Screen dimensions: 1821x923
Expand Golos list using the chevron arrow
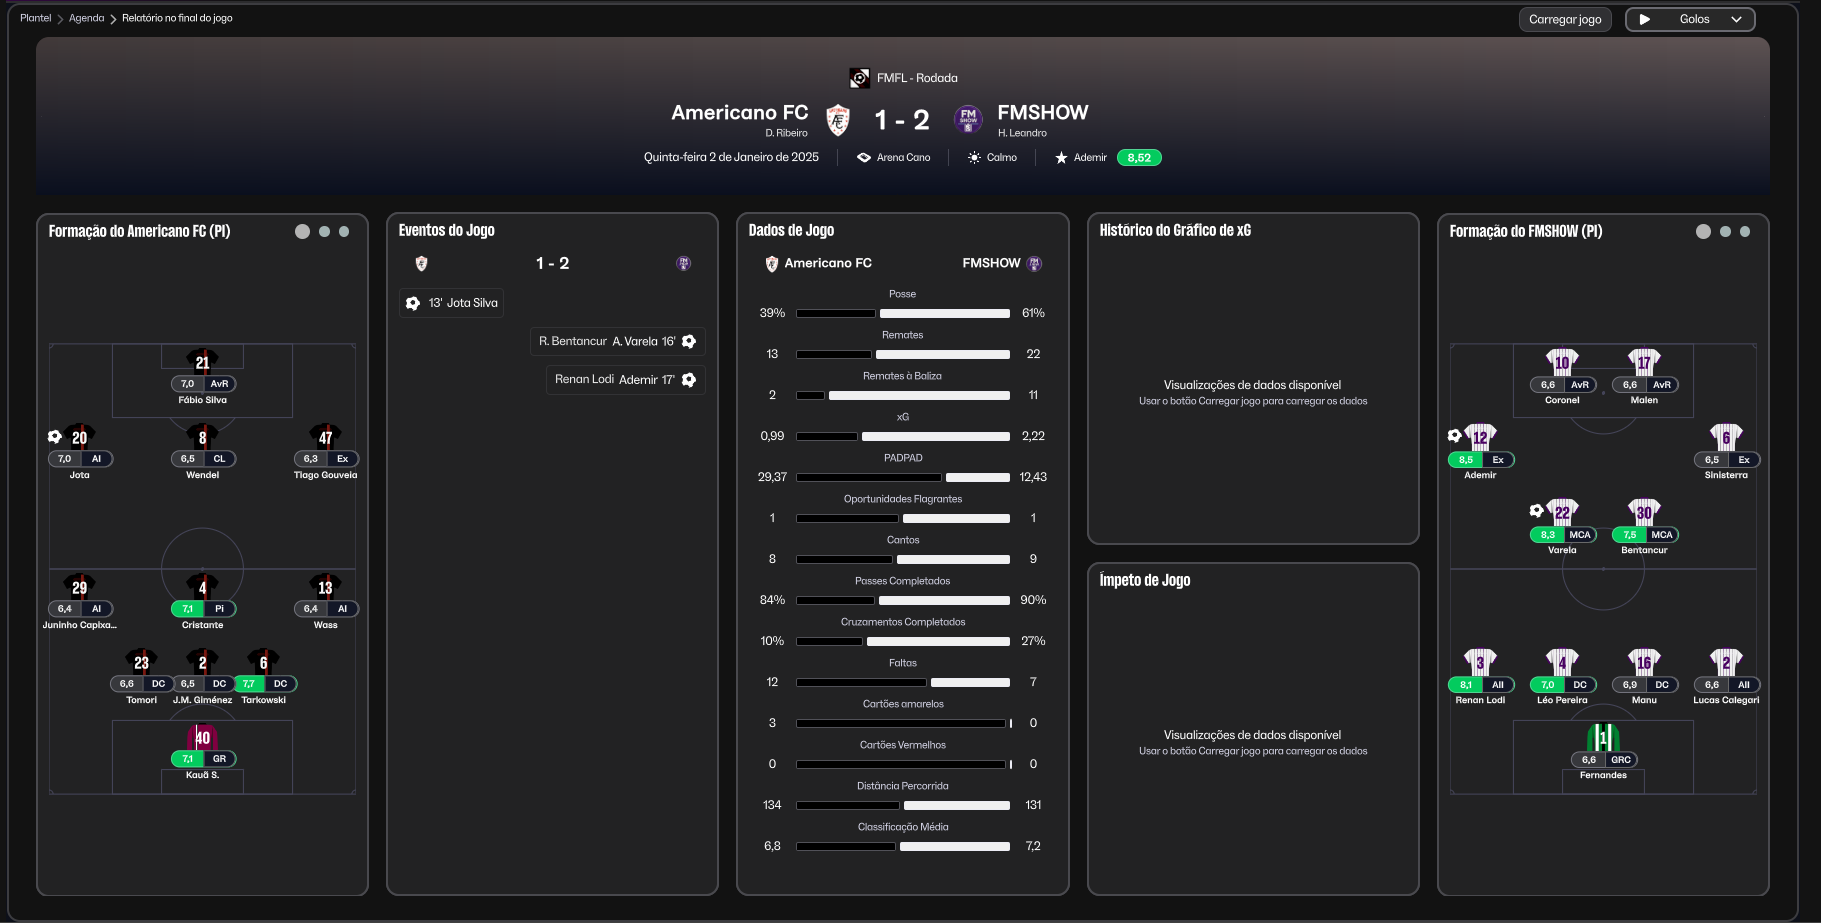[x=1737, y=19]
